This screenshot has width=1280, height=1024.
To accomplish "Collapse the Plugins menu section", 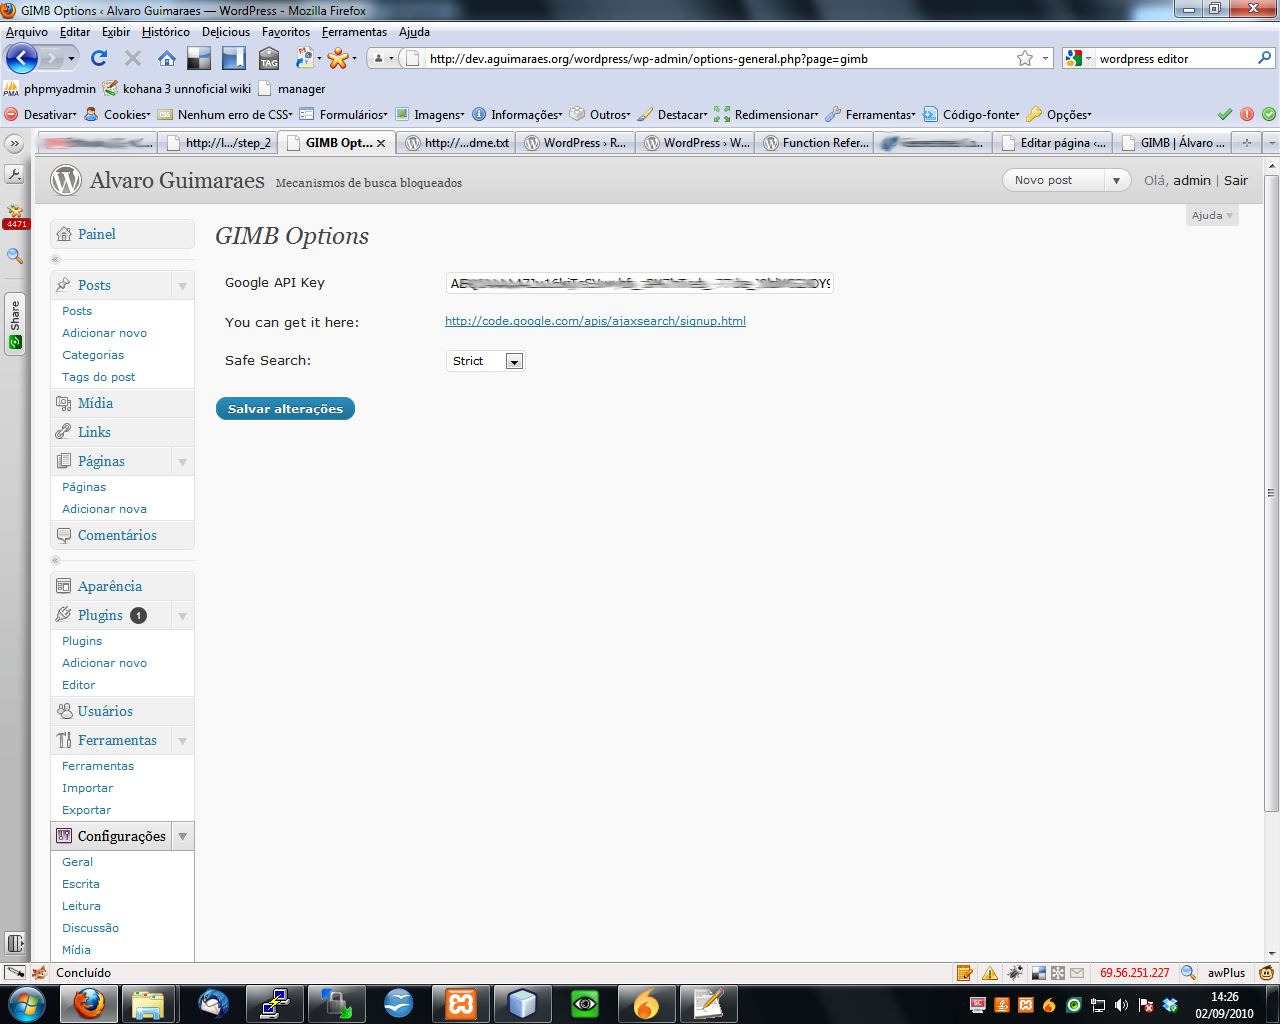I will [x=182, y=616].
